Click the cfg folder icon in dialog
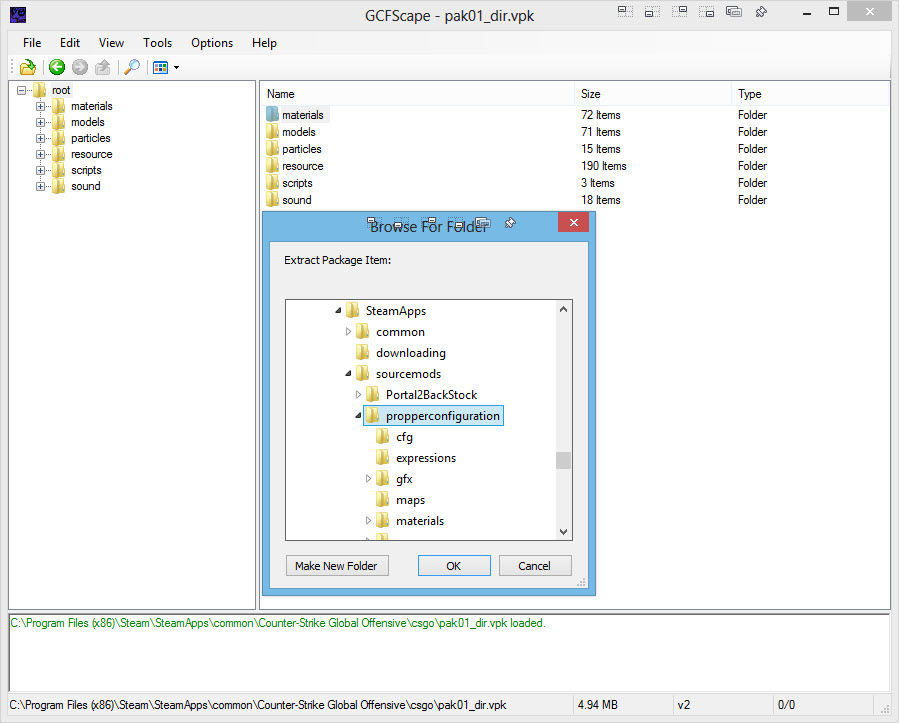The height and width of the screenshot is (723, 899). [x=382, y=436]
